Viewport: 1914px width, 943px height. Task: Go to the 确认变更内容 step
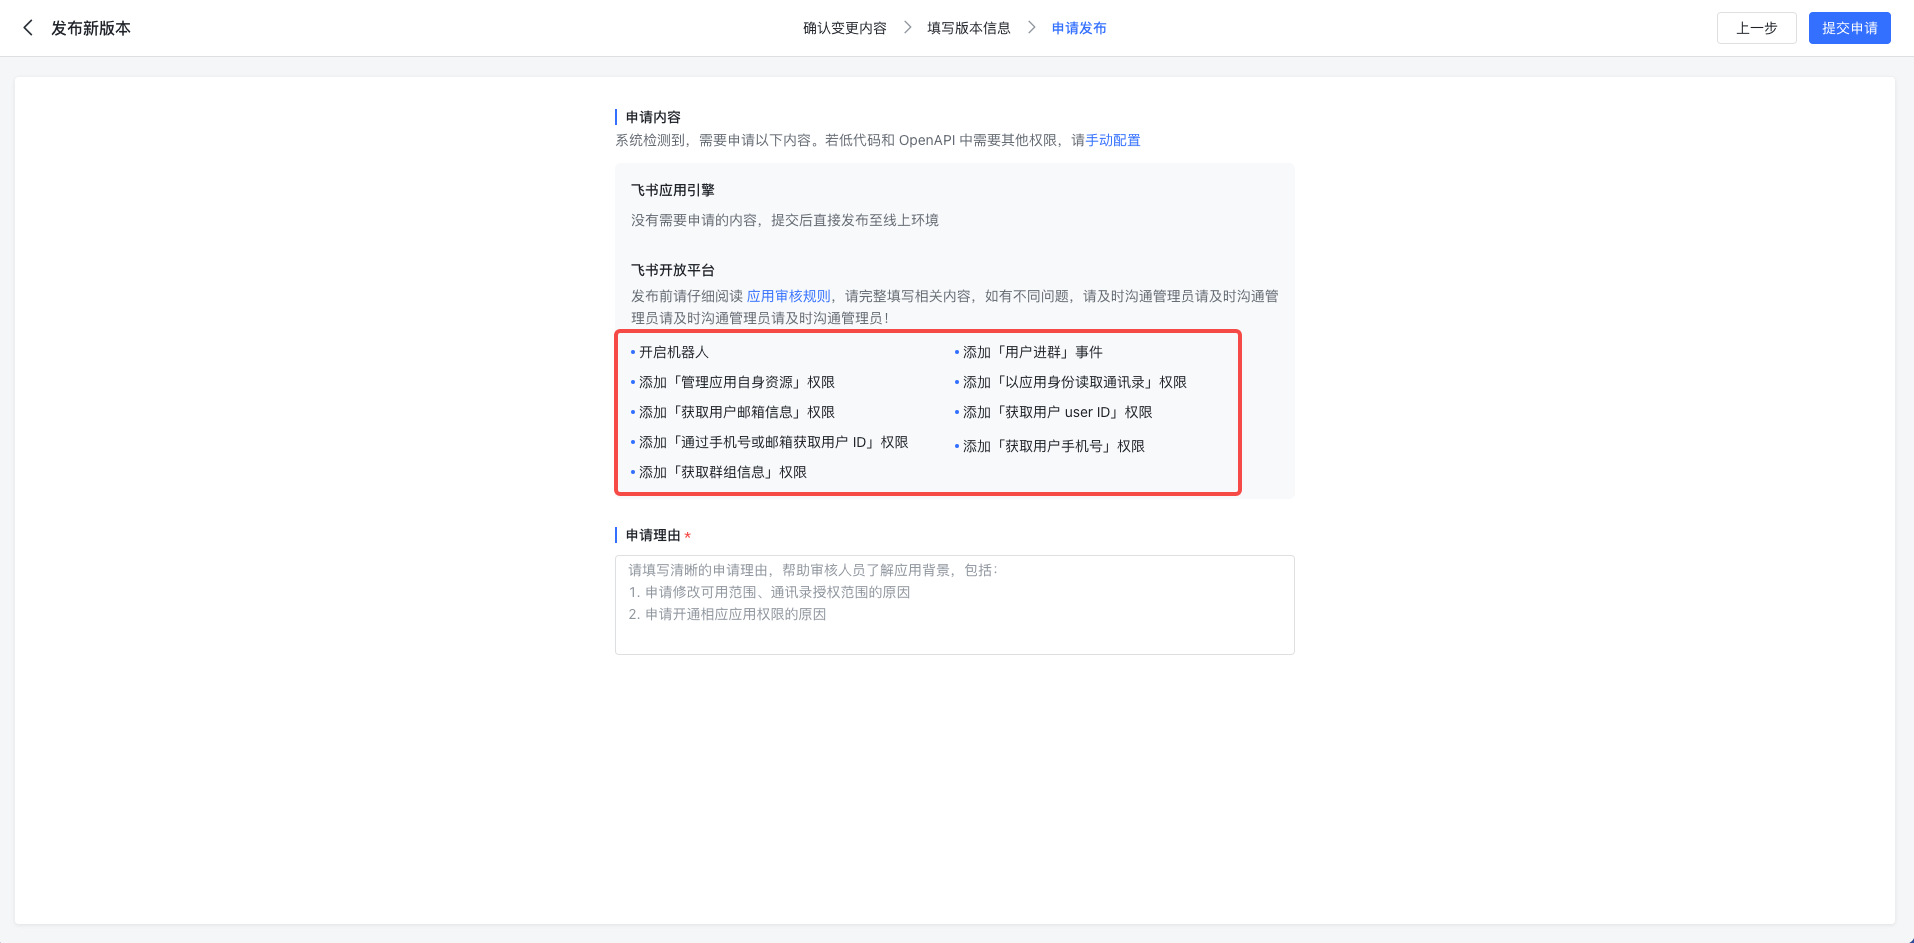click(844, 28)
